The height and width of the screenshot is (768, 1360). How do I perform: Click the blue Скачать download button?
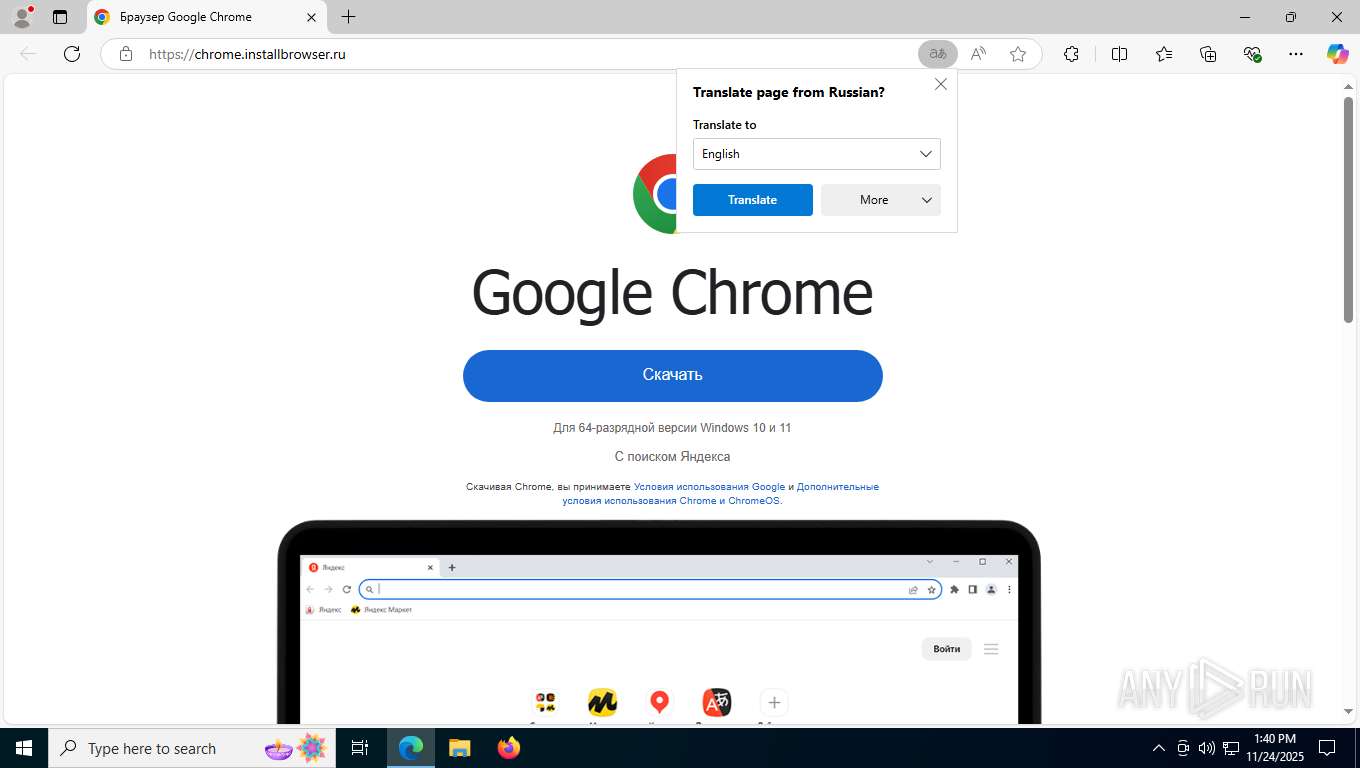pos(673,376)
